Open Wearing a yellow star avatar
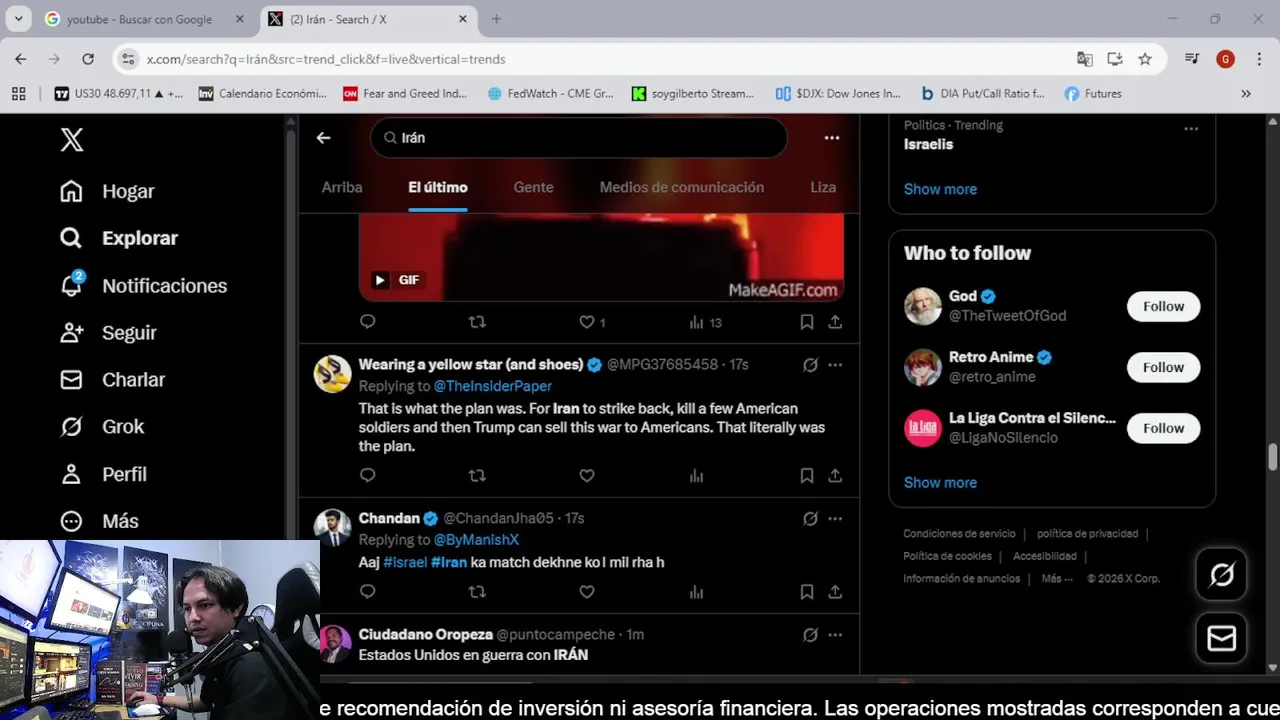1280x720 pixels. tap(333, 374)
